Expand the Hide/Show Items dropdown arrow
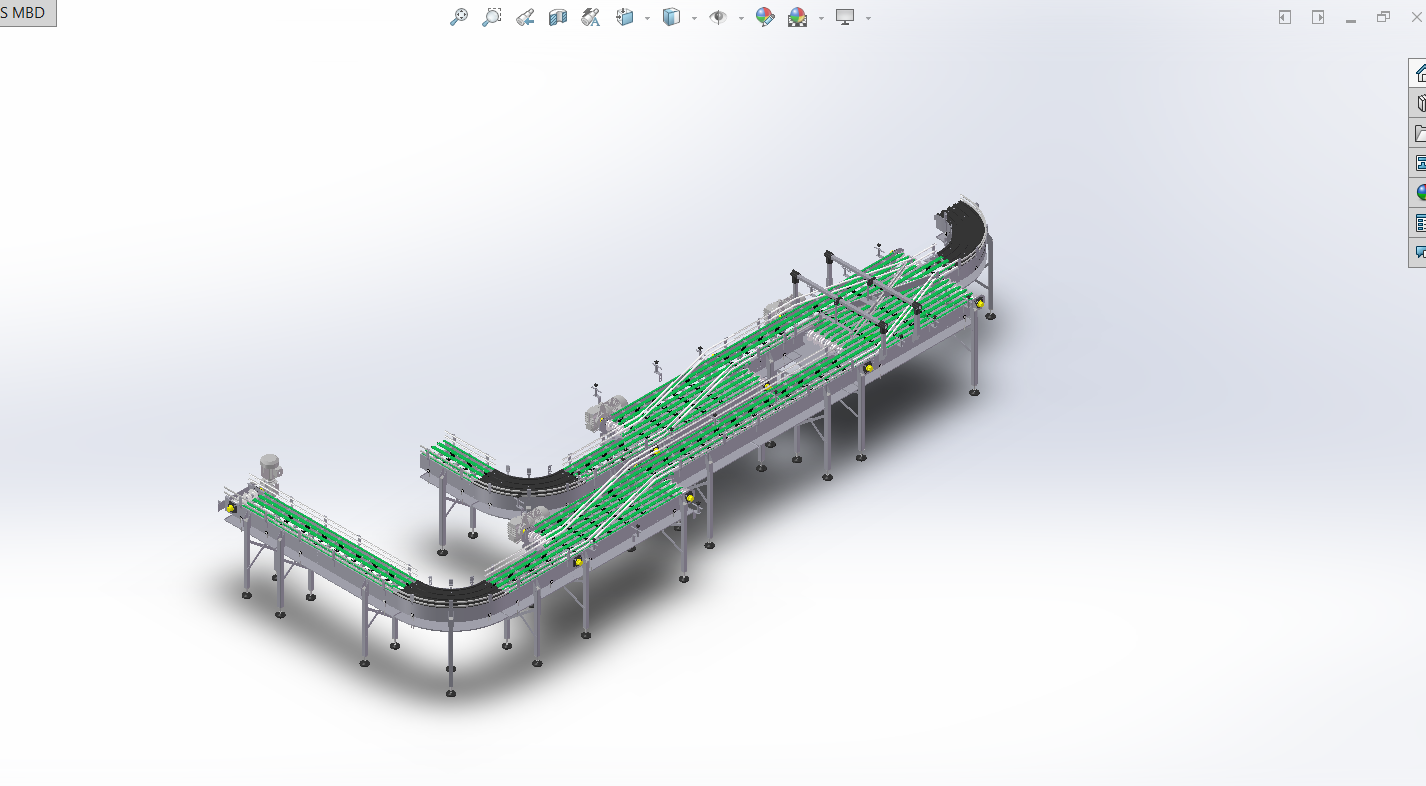The height and width of the screenshot is (786, 1426). (x=741, y=18)
